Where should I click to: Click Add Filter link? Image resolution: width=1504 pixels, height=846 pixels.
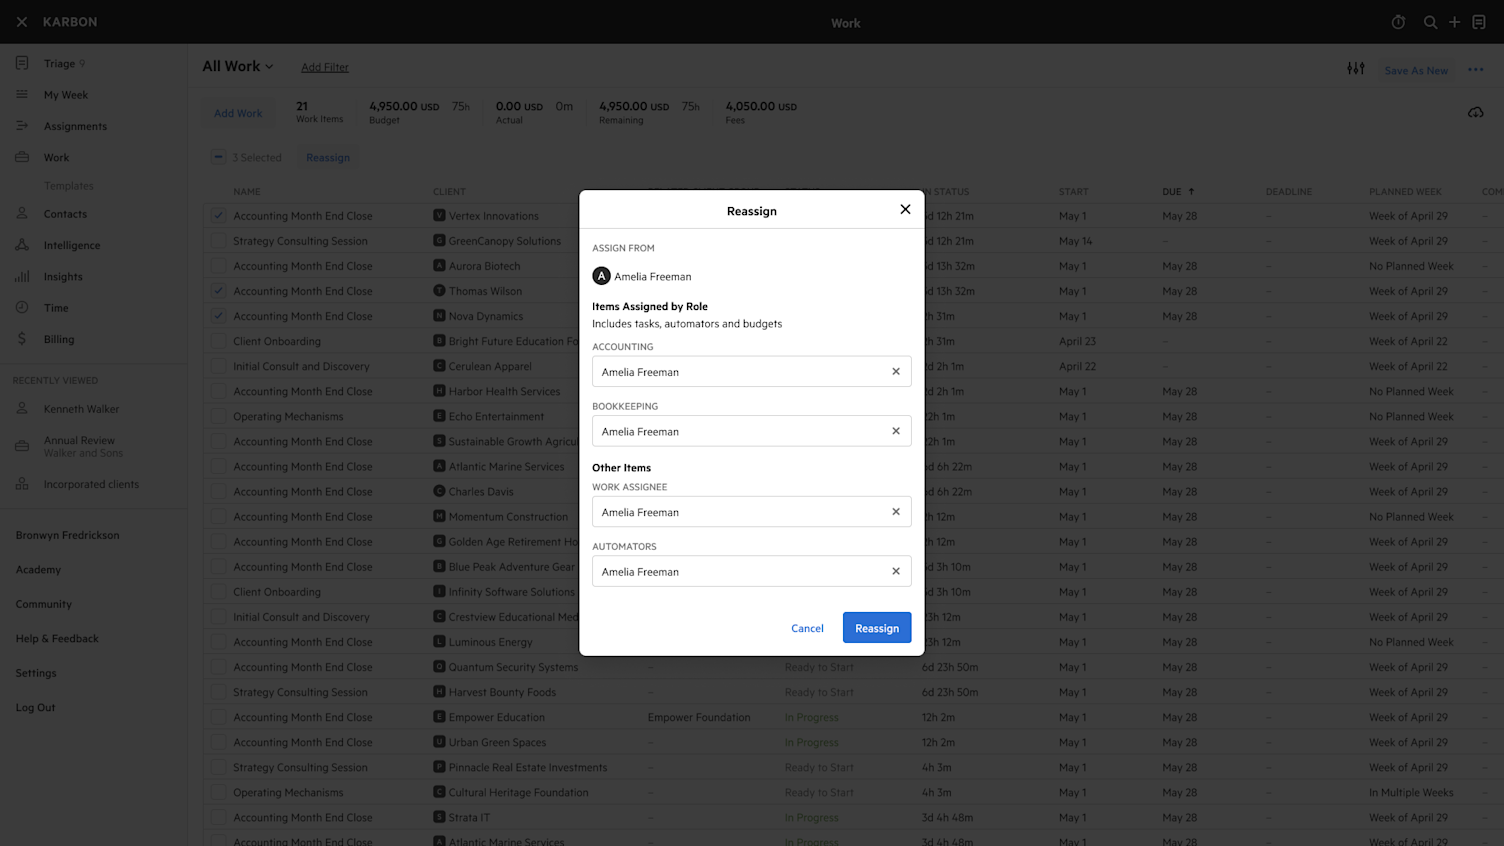tap(325, 67)
